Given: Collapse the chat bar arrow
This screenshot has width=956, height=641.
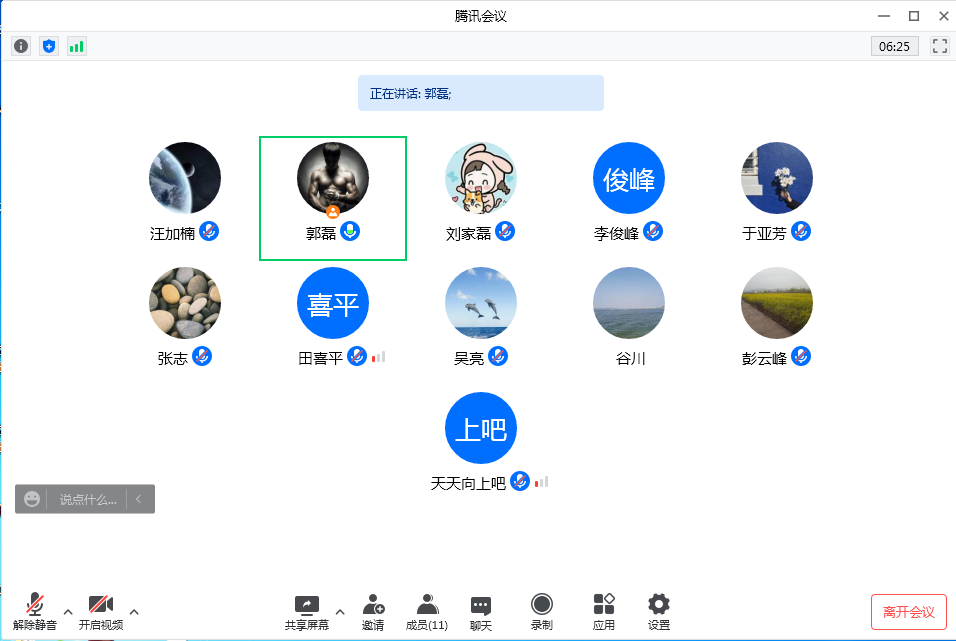Looking at the screenshot, I should pos(138,499).
